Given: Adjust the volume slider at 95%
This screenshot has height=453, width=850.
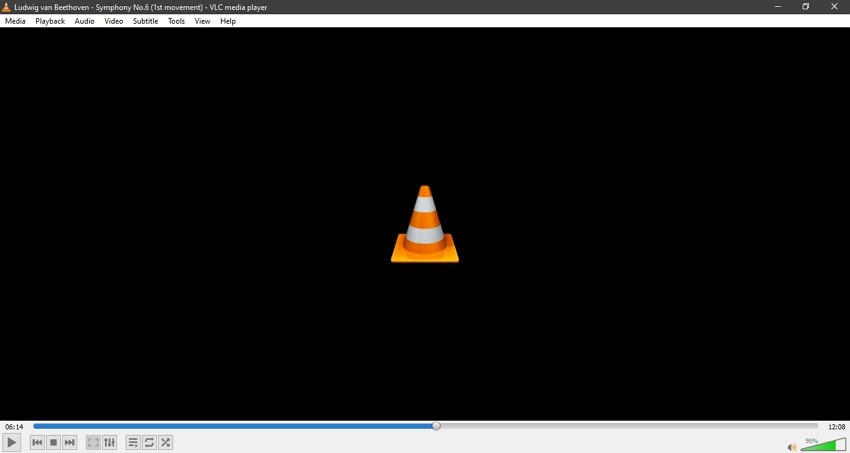Looking at the screenshot, I should click(823, 444).
